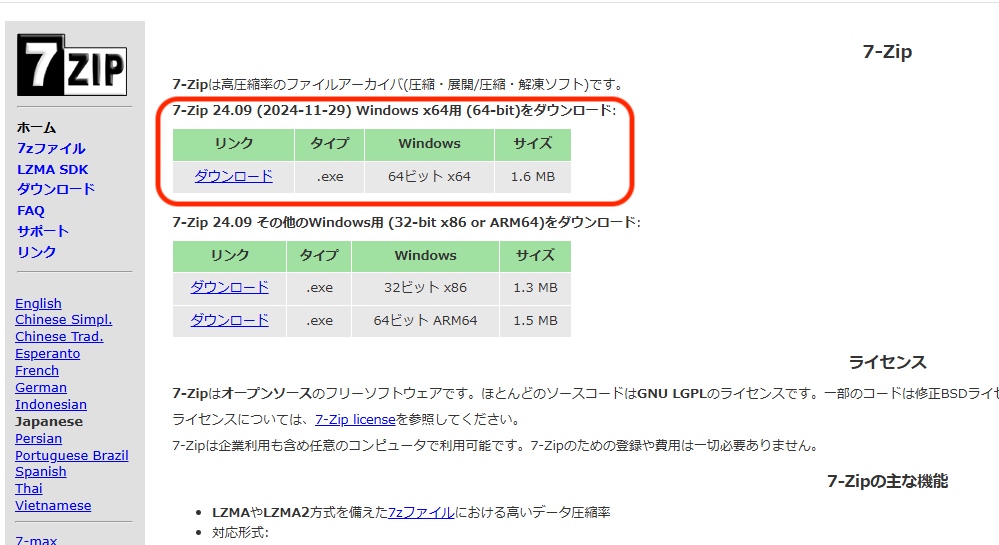Viewport: 999px width, 545px height.
Task: Click the 7-Zip page title heading
Action: [x=887, y=52]
